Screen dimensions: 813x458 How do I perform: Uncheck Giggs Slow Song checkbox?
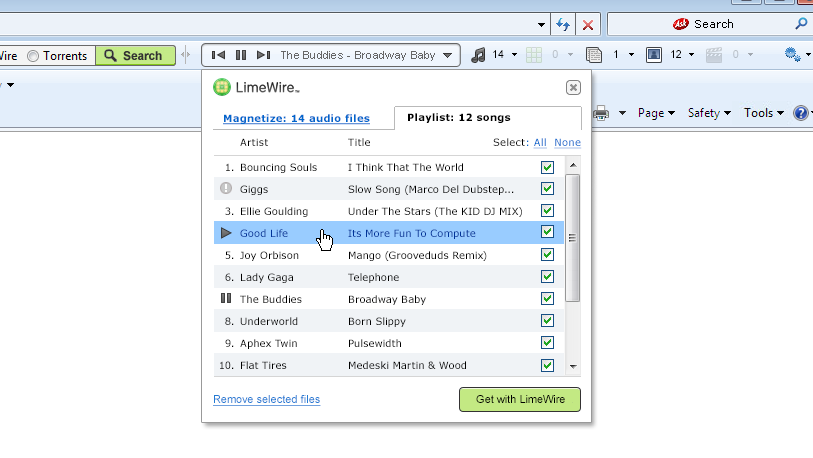point(547,189)
